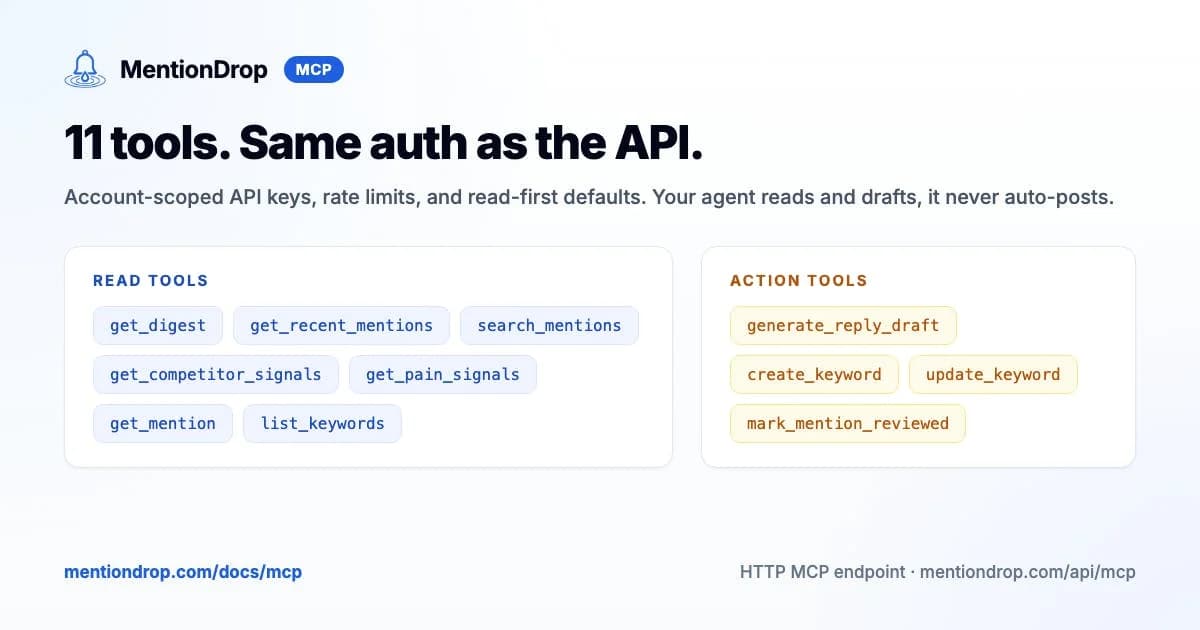Open the mentiondrop.com/docs/mcp link
The width and height of the screenshot is (1200, 630).
point(183,572)
